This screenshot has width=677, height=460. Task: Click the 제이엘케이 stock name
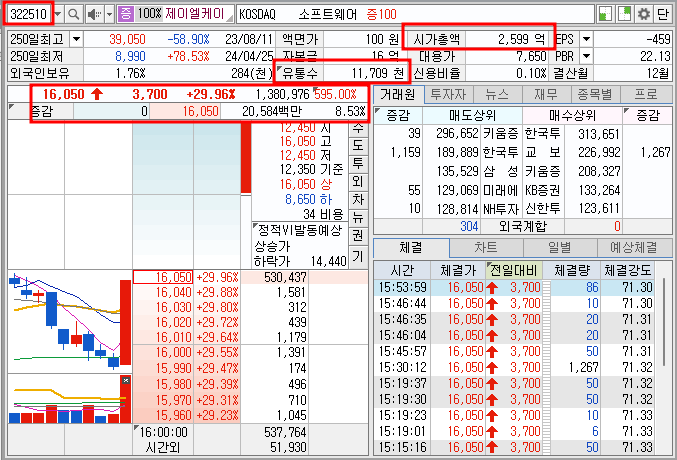[195, 14]
